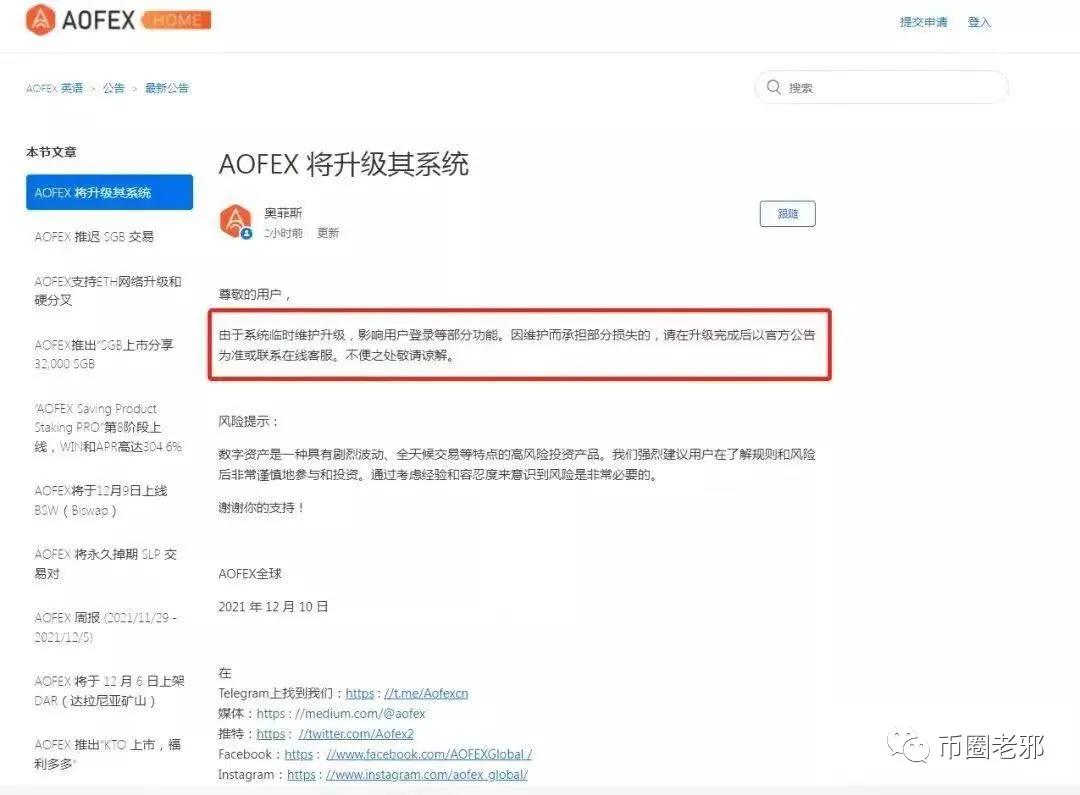The height and width of the screenshot is (795, 1080).
Task: Open the 提交申请 link in the header
Action: 922,21
